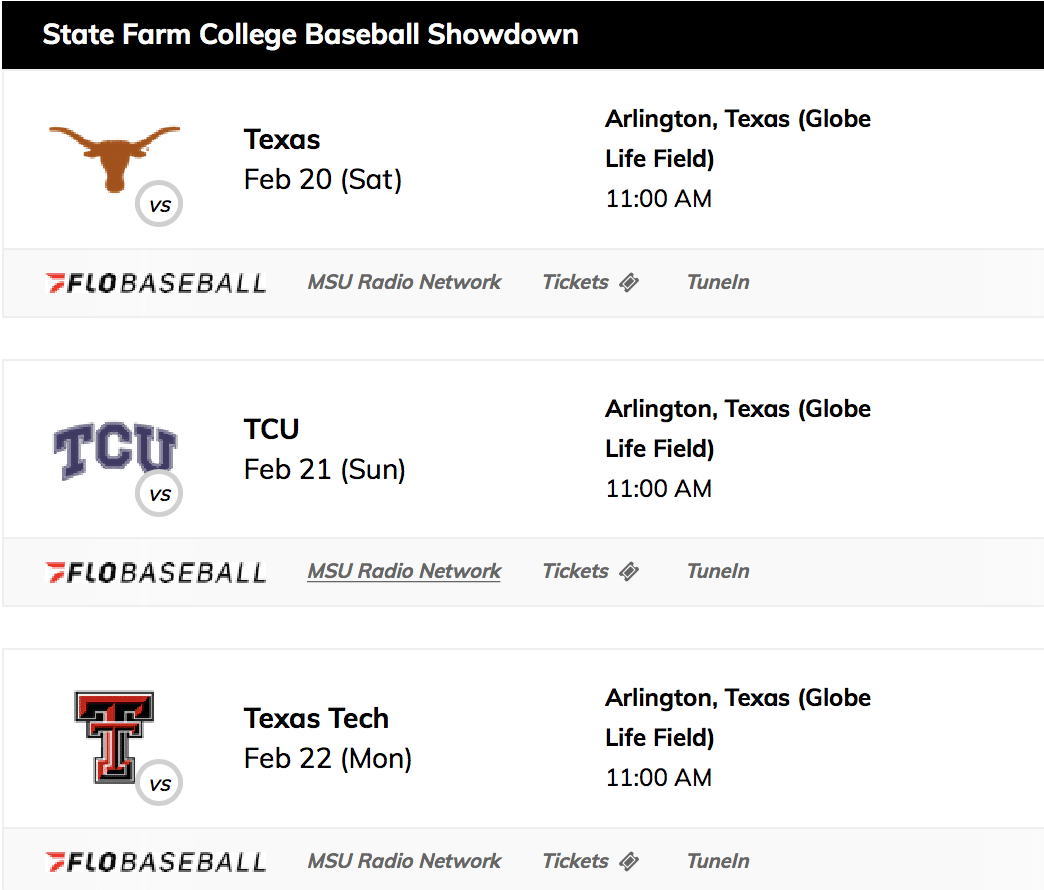1044x890 pixels.
Task: Open MSU Radio Network for Texas game
Action: click(404, 282)
